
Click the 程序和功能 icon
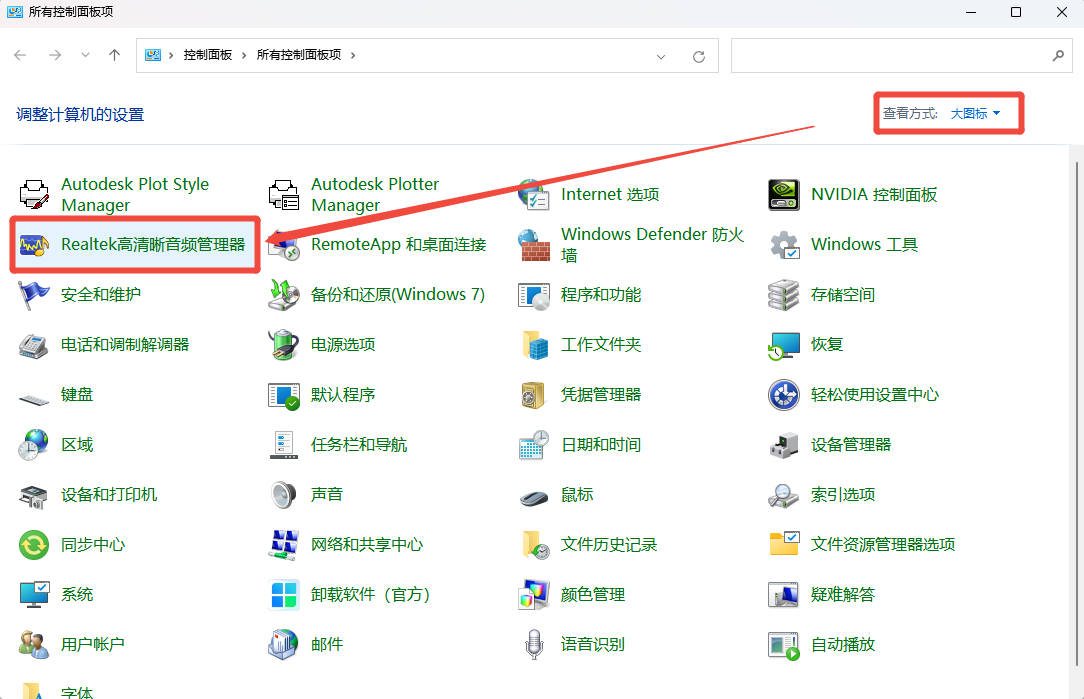click(x=534, y=295)
